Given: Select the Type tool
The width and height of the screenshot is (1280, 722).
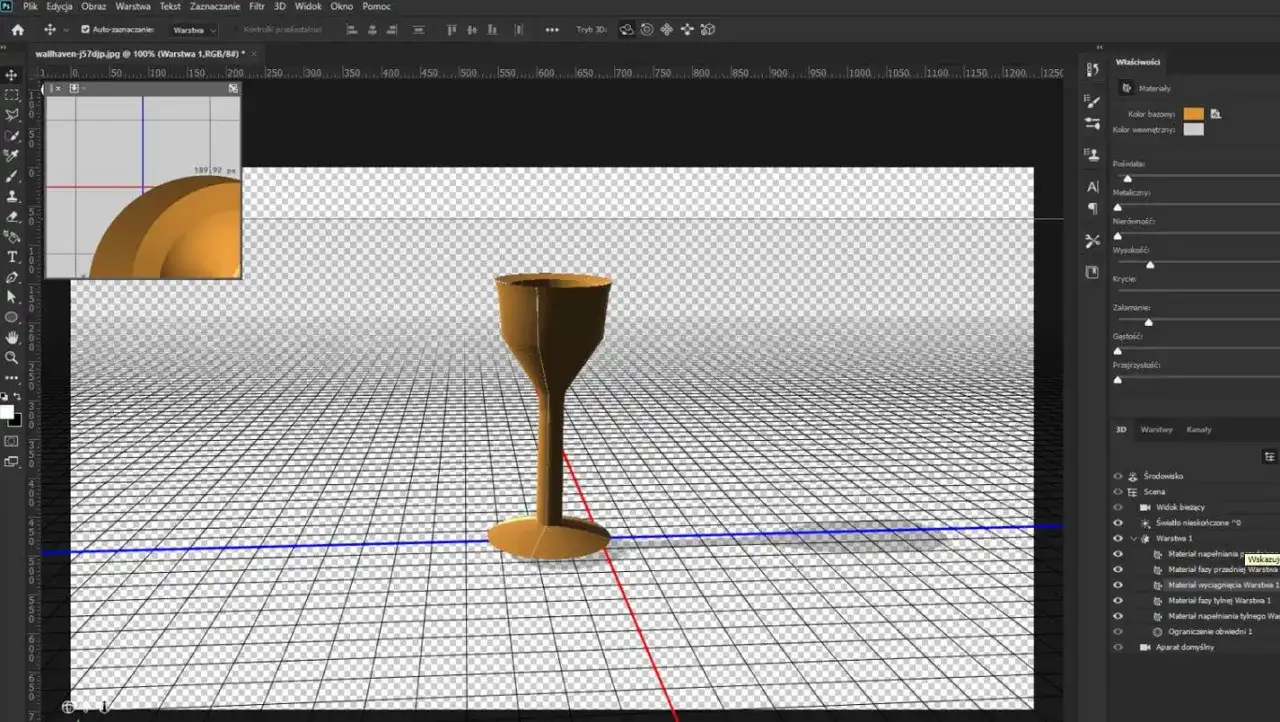Looking at the screenshot, I should (x=13, y=255).
